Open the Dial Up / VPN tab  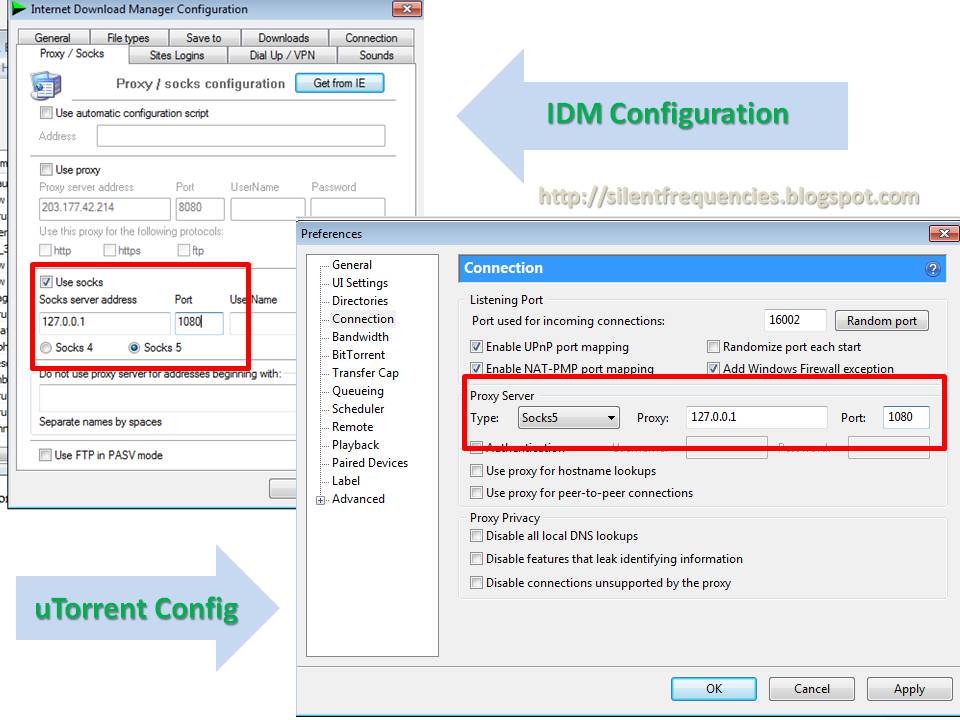point(282,55)
